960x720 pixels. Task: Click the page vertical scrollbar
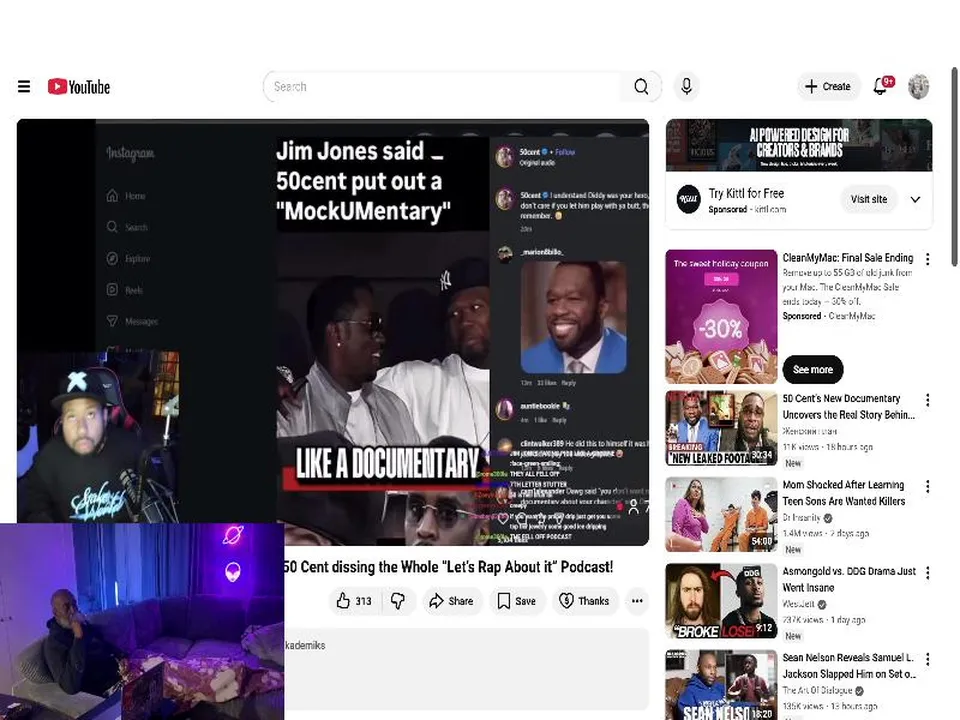coord(954,167)
